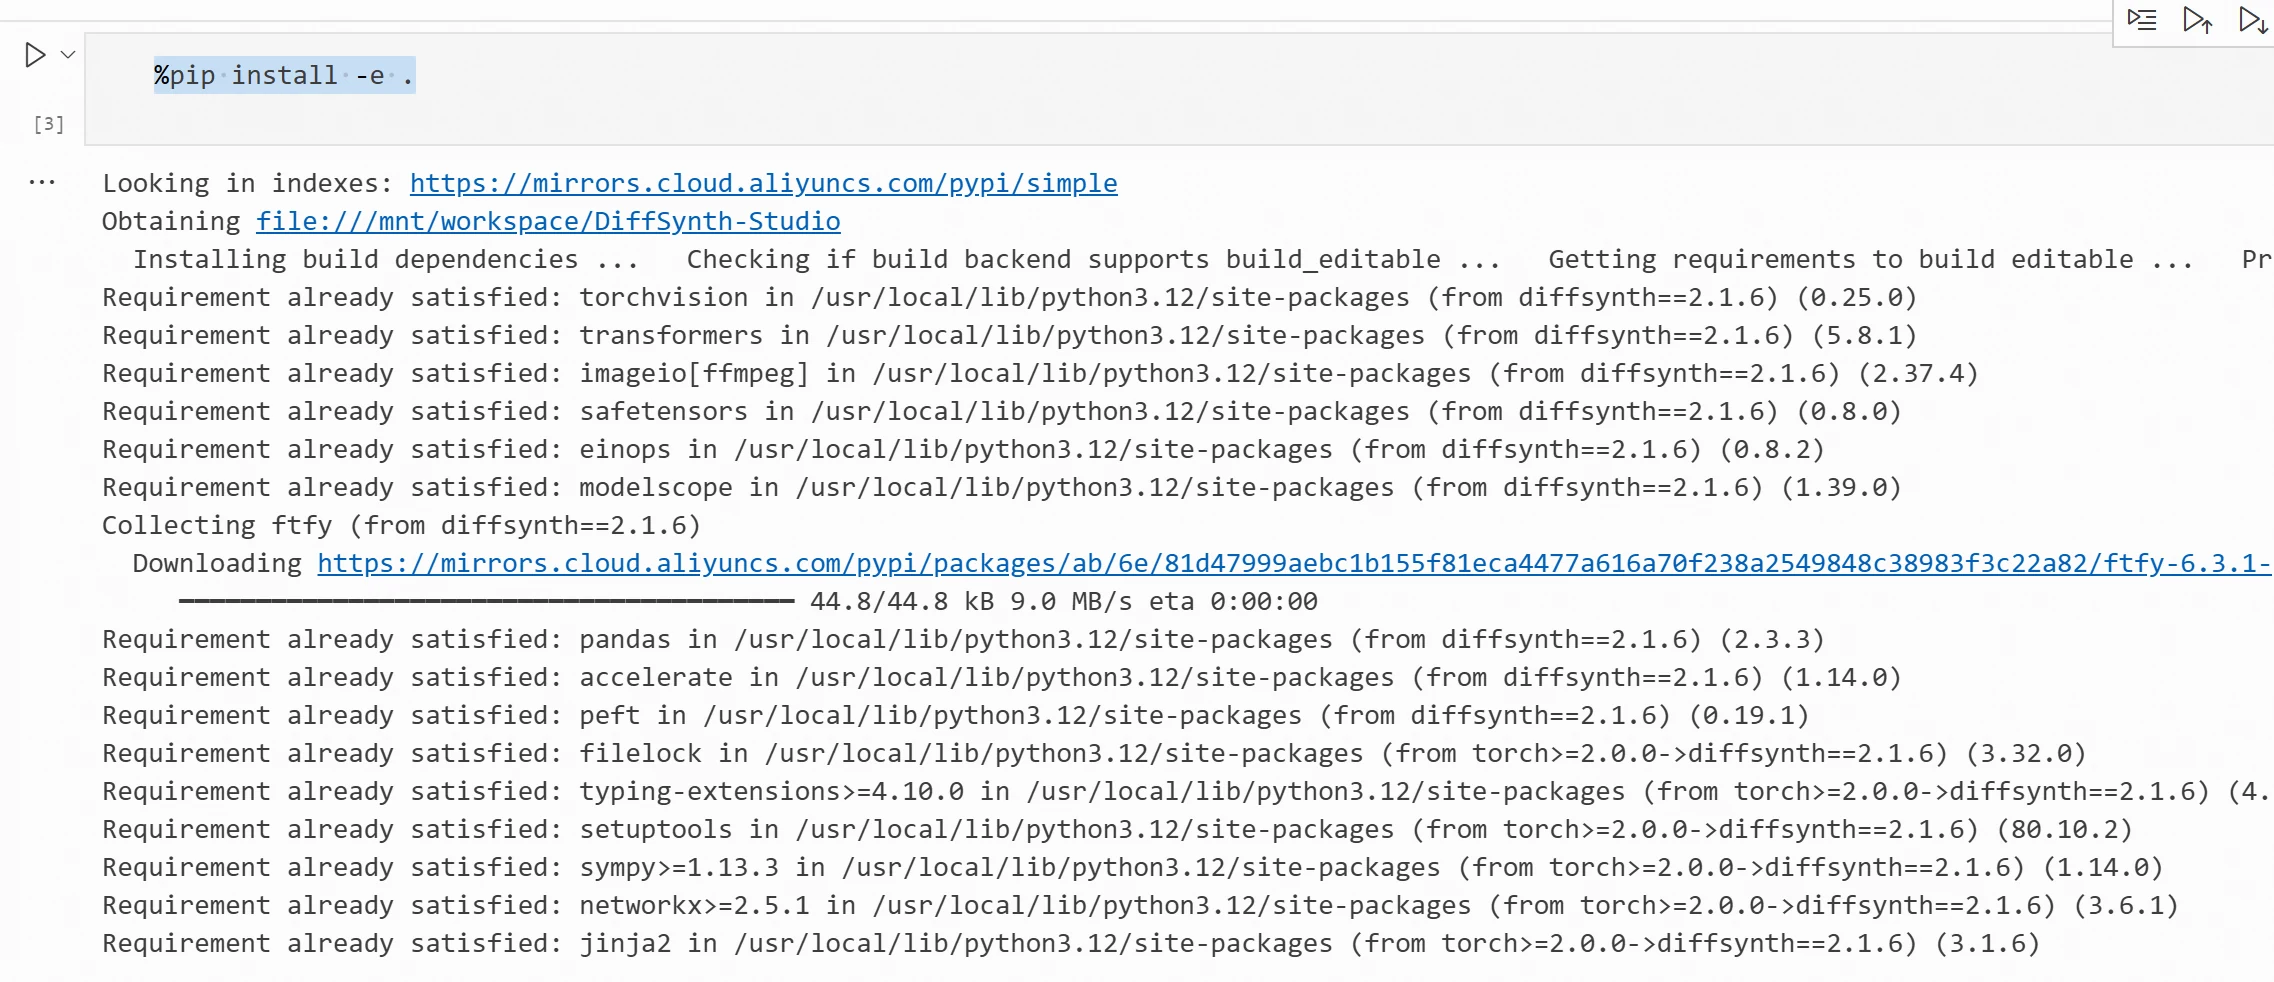The width and height of the screenshot is (2274, 982).
Task: Open the aliyuncs pypi/simple index link
Action: point(763,183)
